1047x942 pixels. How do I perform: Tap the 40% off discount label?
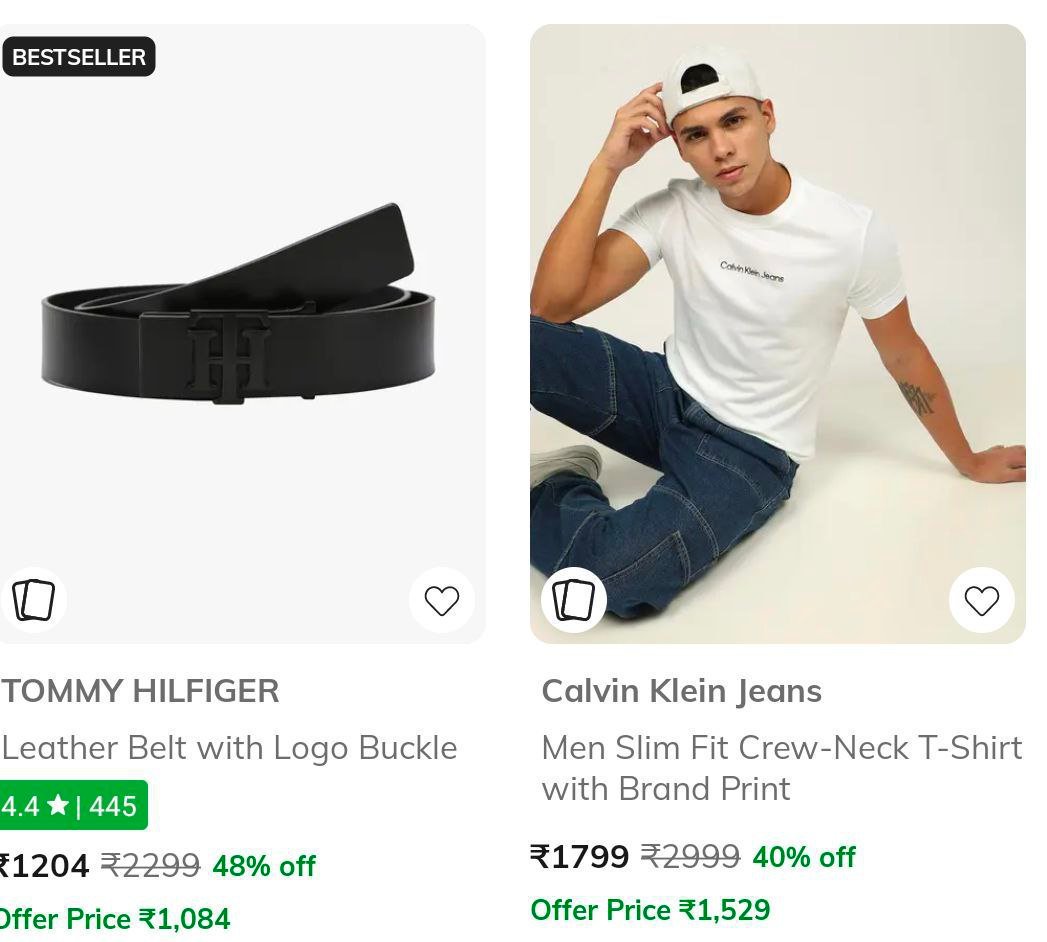[804, 857]
